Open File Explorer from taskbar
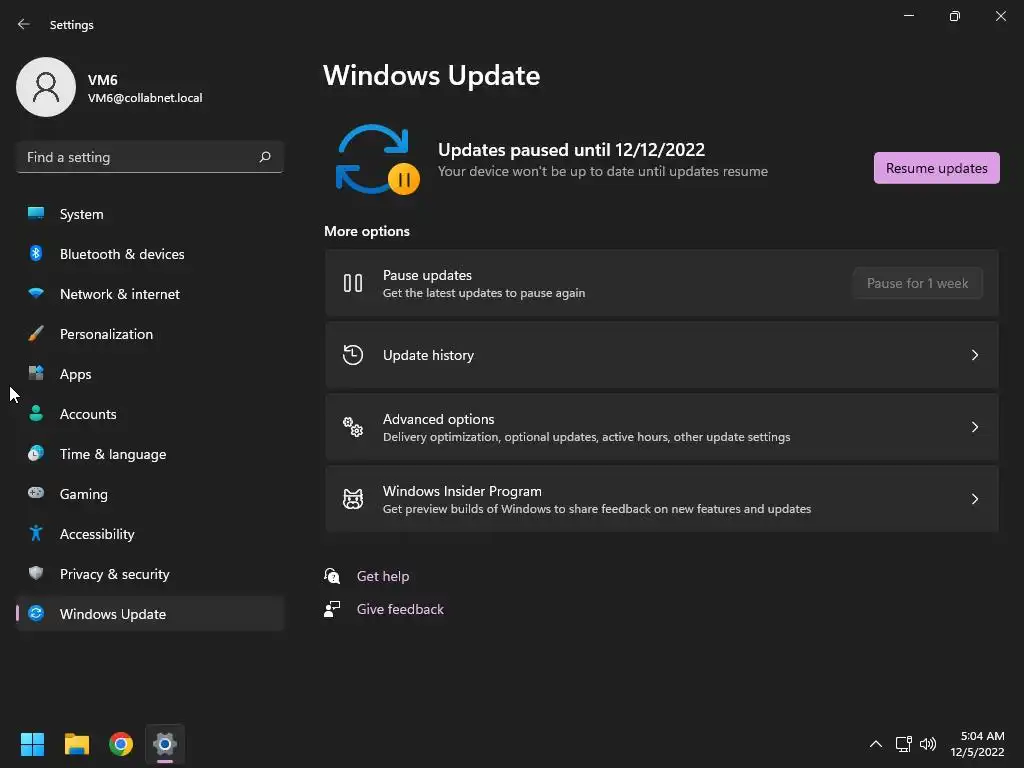 76,744
